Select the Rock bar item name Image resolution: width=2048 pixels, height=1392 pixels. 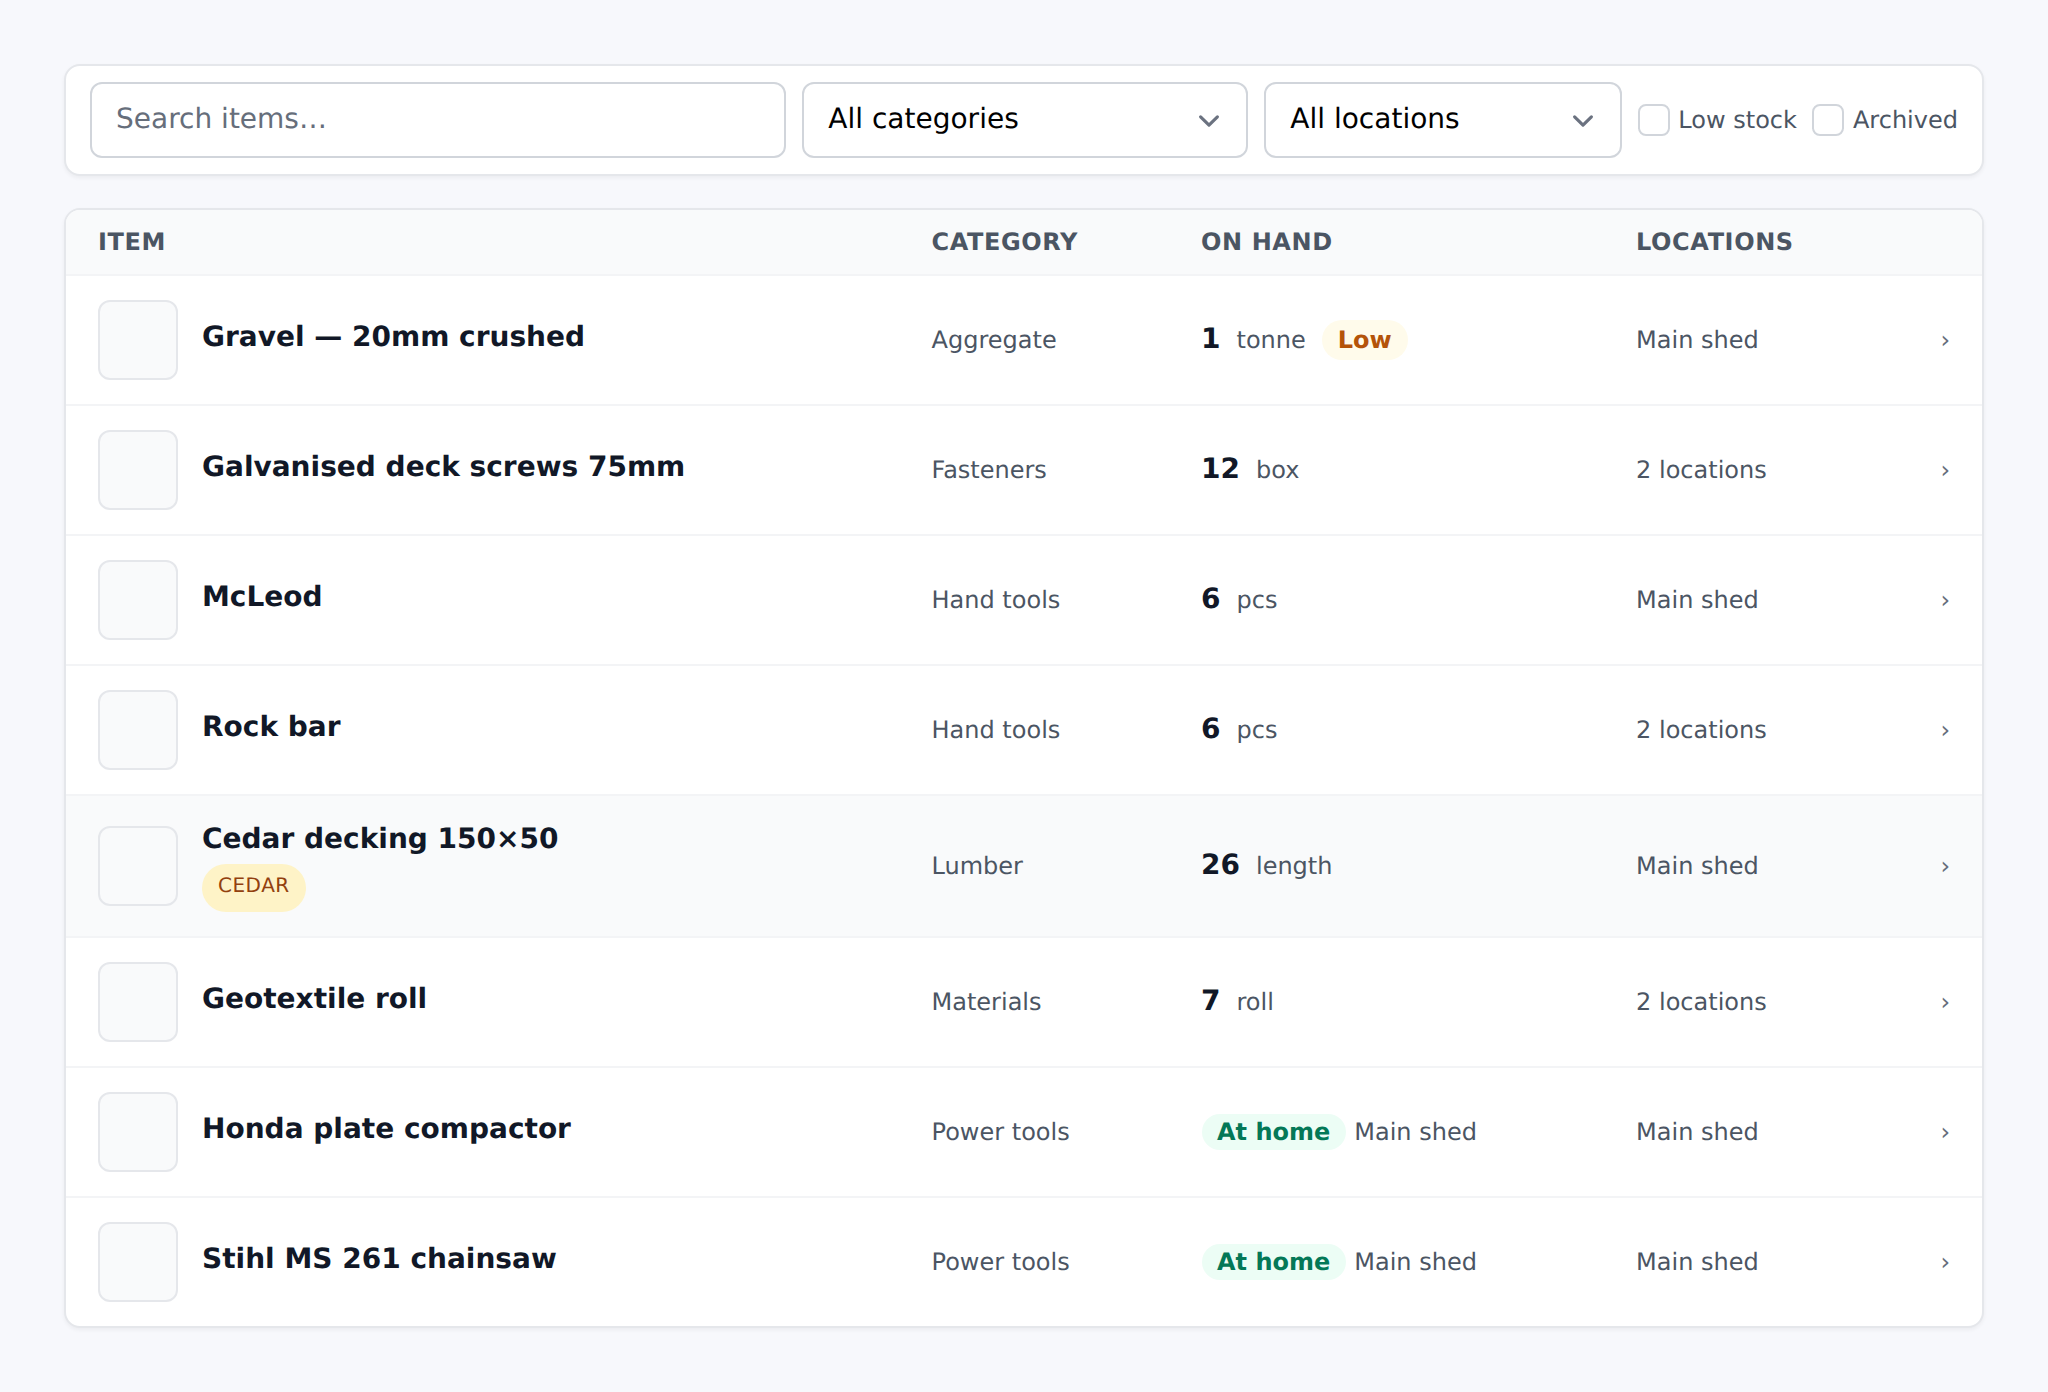click(x=271, y=726)
